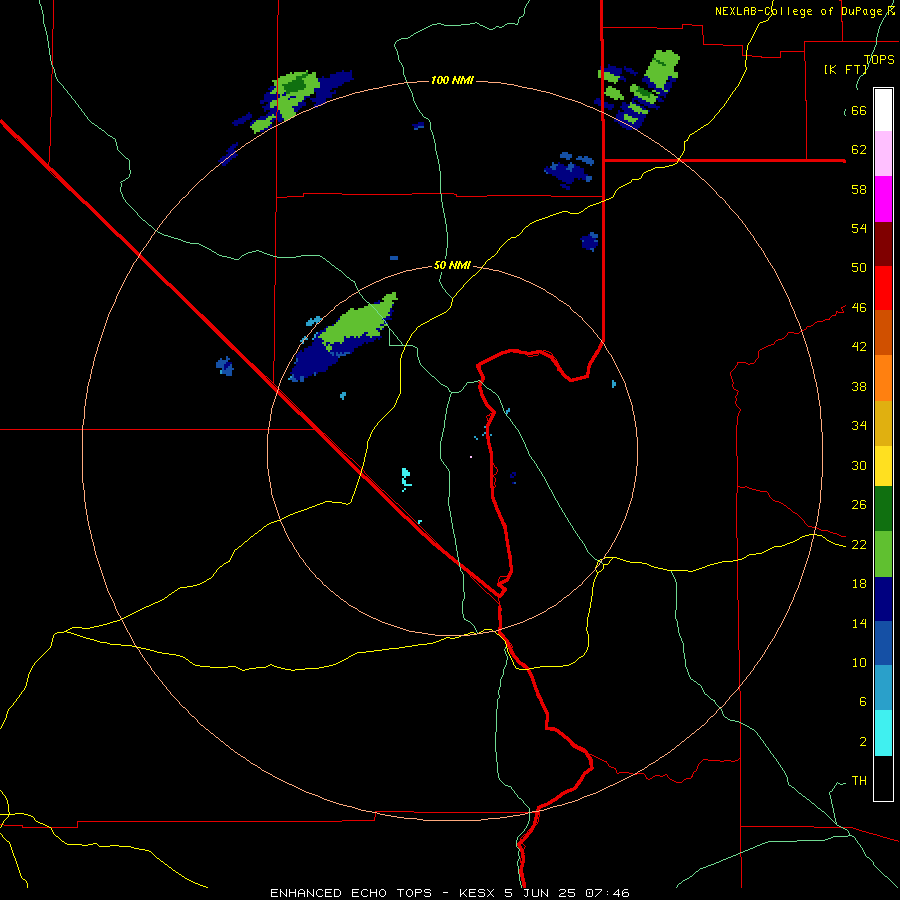Click the dark green legend swatch
Screen dimensions: 900x900
tap(883, 509)
